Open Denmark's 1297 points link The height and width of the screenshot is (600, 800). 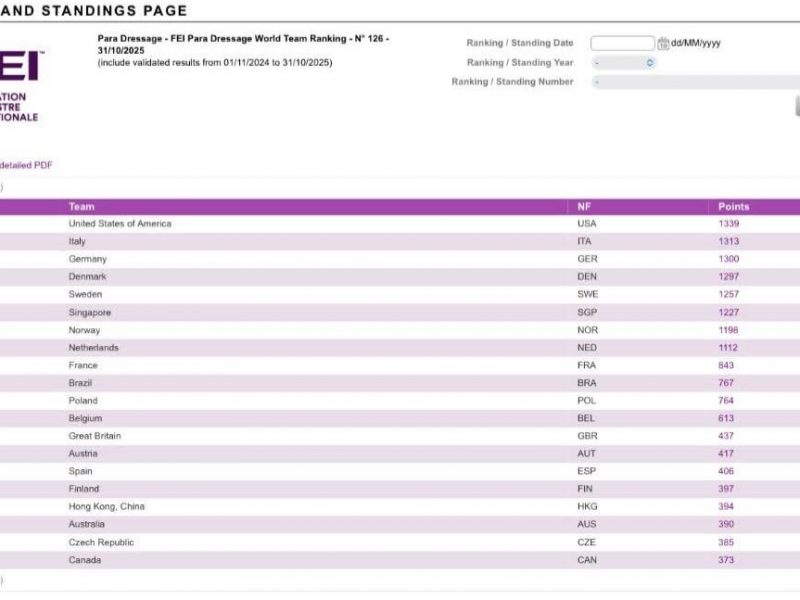(x=728, y=277)
